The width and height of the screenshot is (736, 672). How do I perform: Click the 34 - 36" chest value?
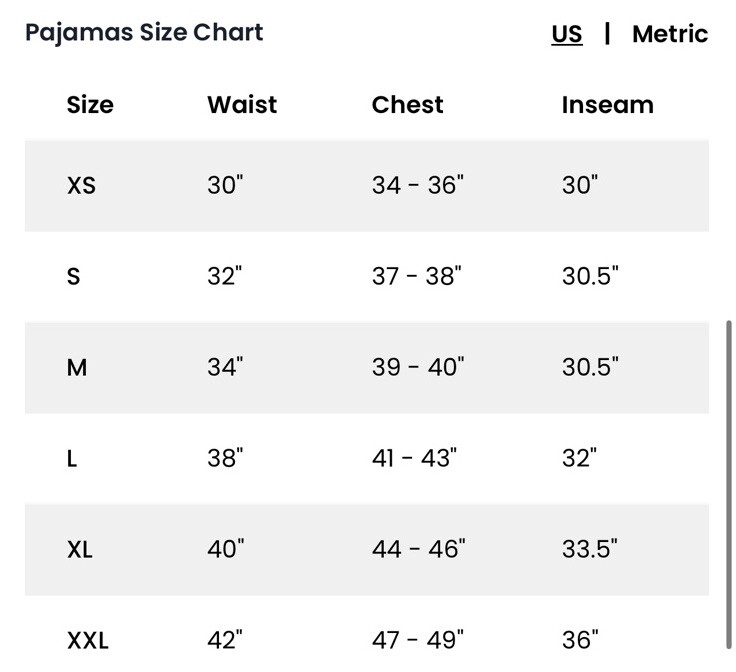pyautogui.click(x=417, y=185)
